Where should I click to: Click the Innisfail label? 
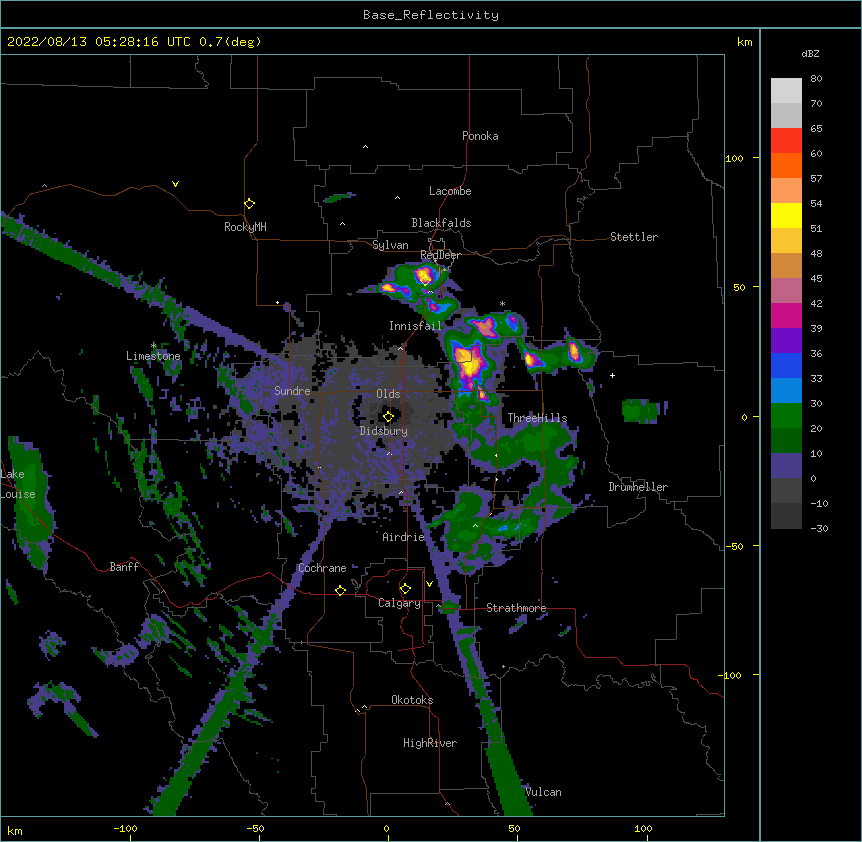click(x=415, y=326)
